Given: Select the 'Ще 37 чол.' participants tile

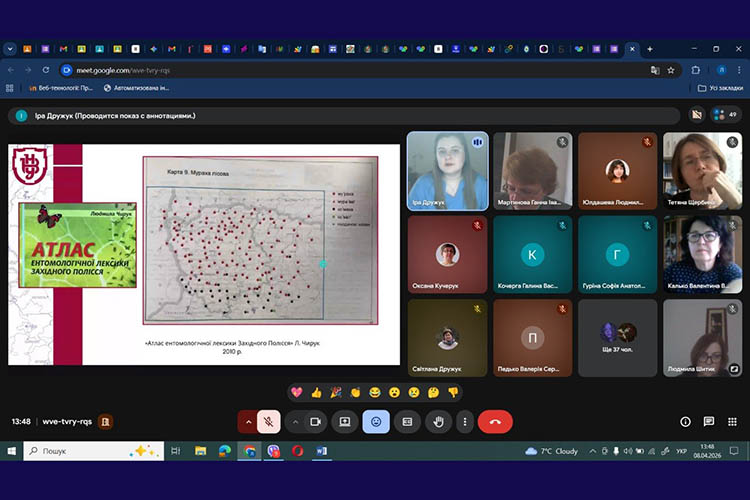Looking at the screenshot, I should tap(617, 337).
